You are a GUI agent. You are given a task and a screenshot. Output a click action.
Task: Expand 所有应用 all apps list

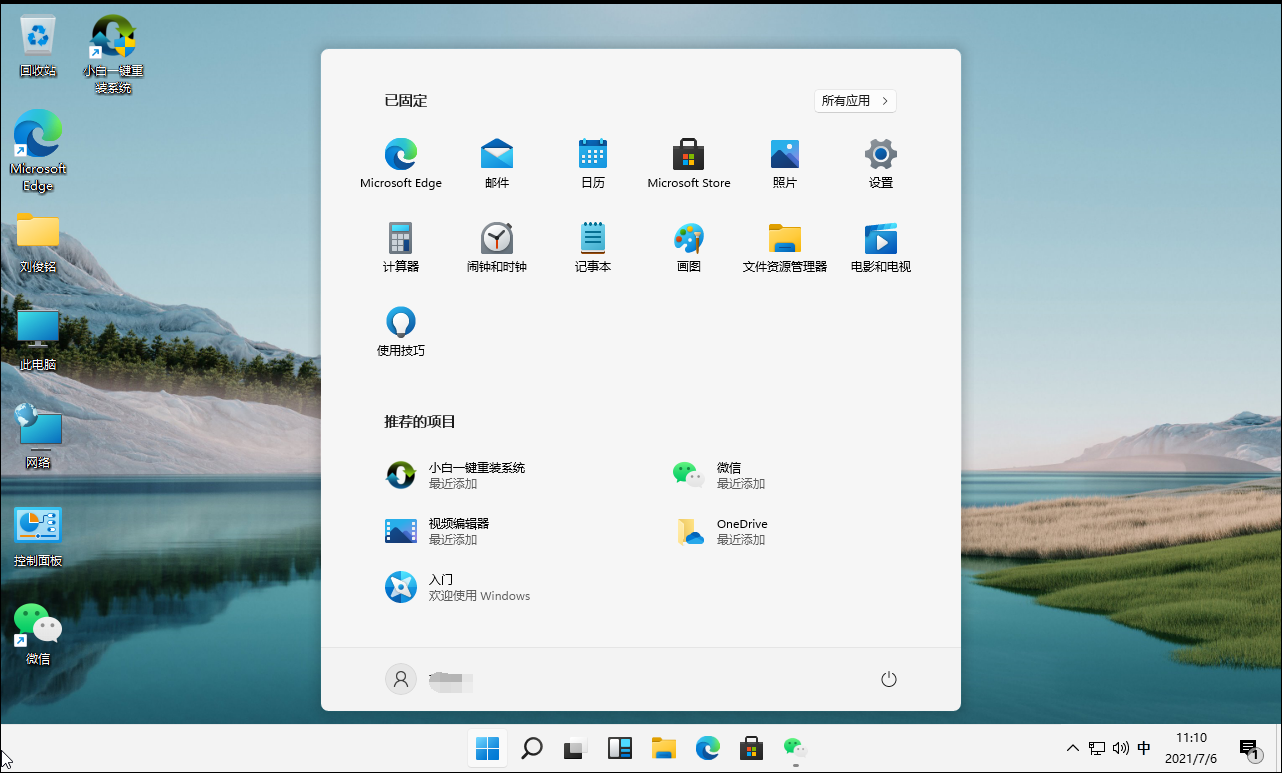pyautogui.click(x=855, y=101)
